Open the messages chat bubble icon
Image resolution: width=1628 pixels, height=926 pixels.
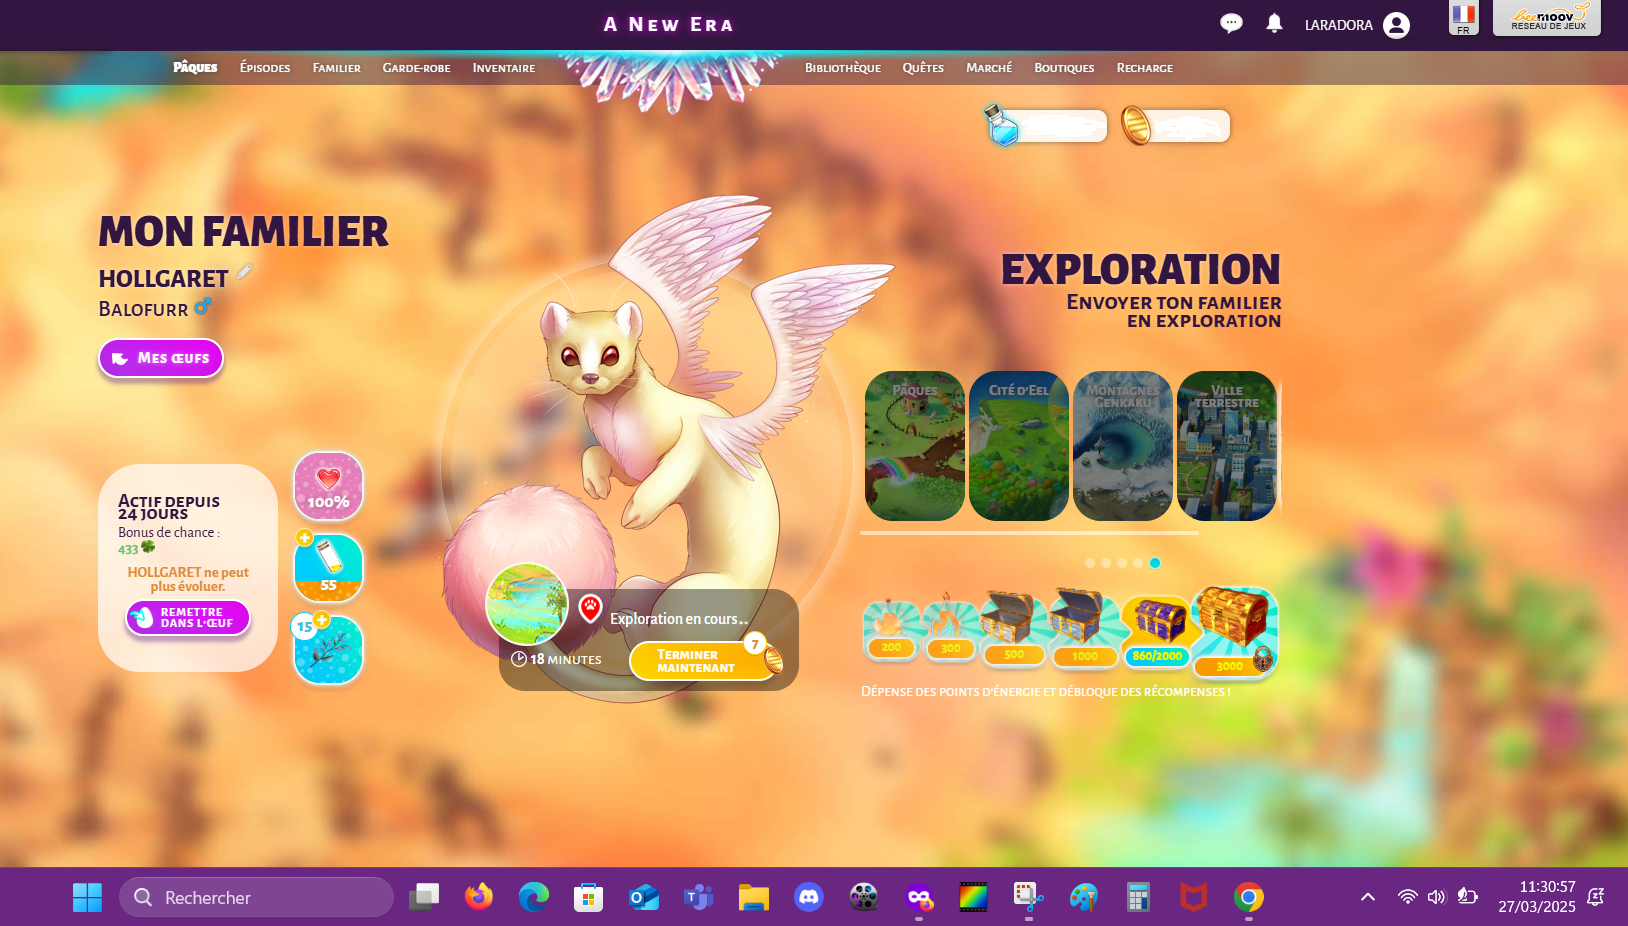[x=1231, y=23]
